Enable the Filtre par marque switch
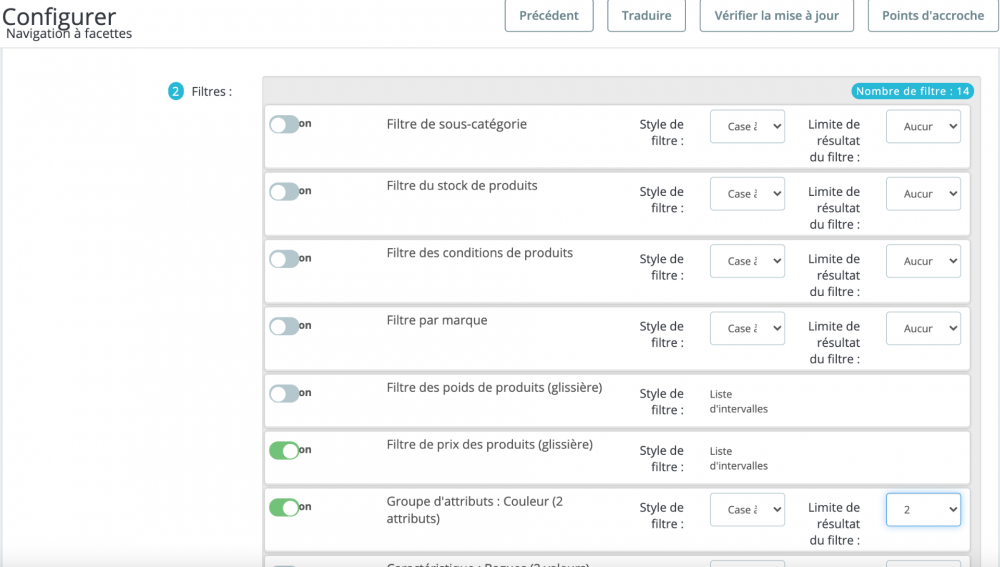 point(284,326)
